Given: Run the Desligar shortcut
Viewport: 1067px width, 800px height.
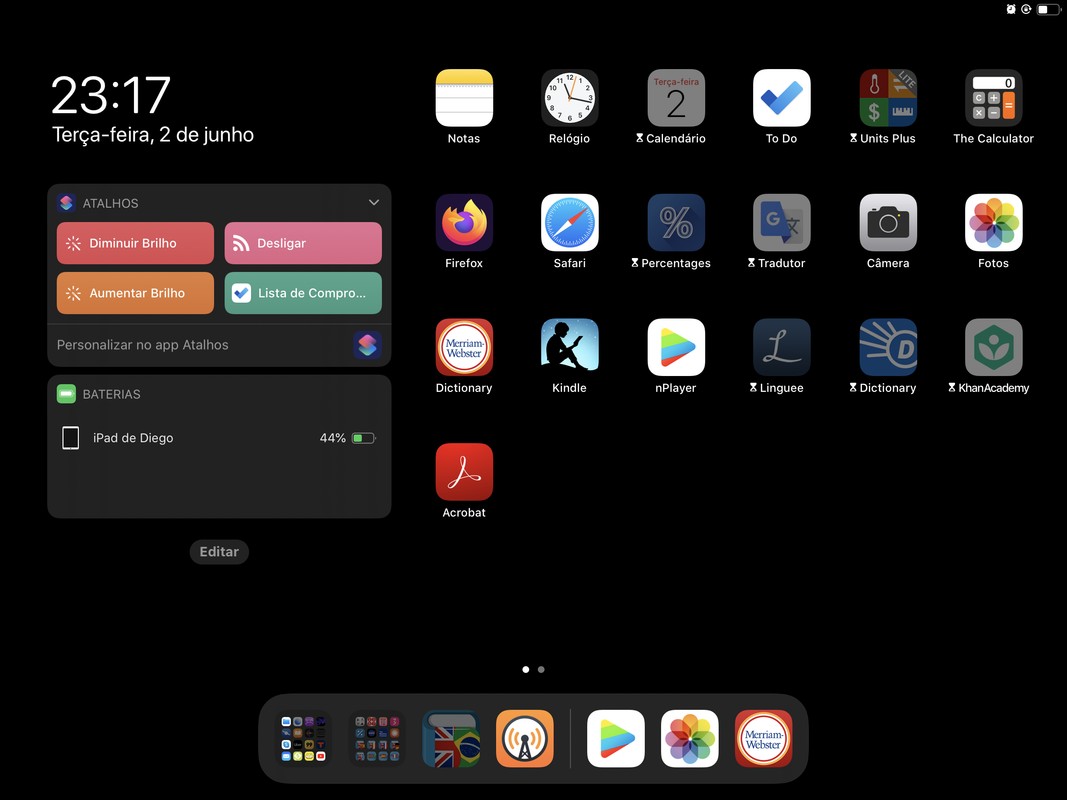Looking at the screenshot, I should (303, 243).
